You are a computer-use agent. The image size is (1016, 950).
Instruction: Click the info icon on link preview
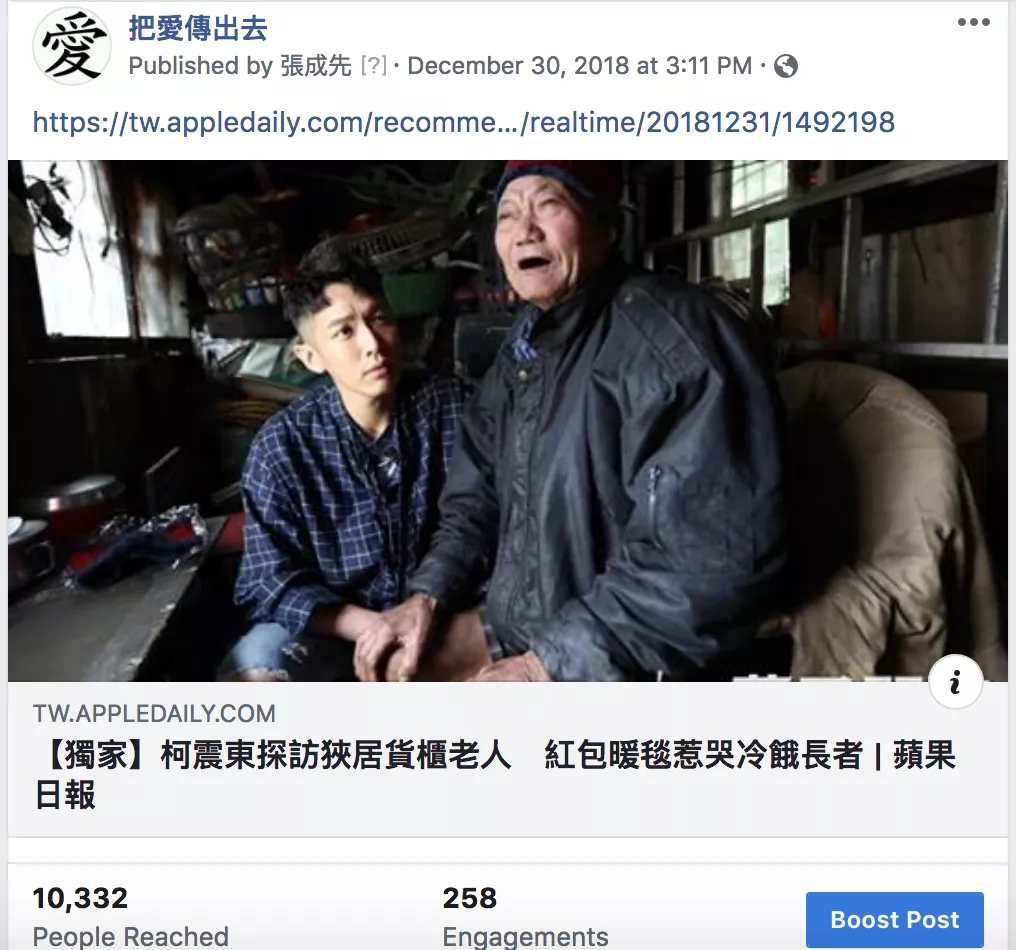tap(955, 682)
